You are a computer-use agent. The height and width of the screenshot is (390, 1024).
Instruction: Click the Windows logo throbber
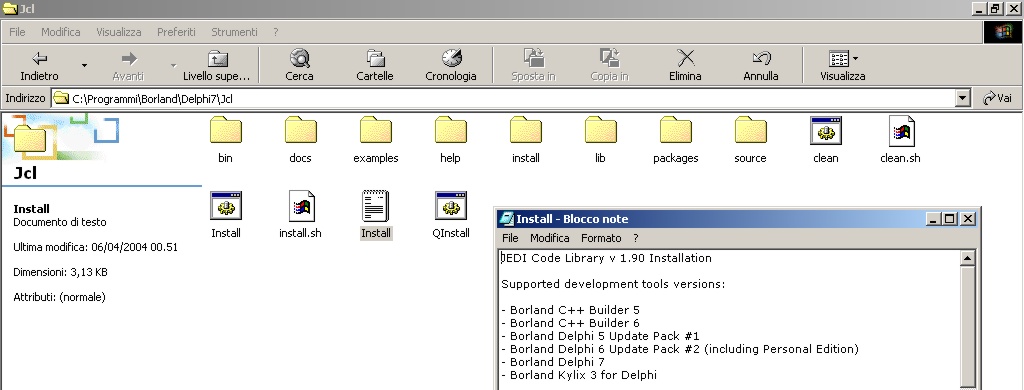(x=1002, y=32)
